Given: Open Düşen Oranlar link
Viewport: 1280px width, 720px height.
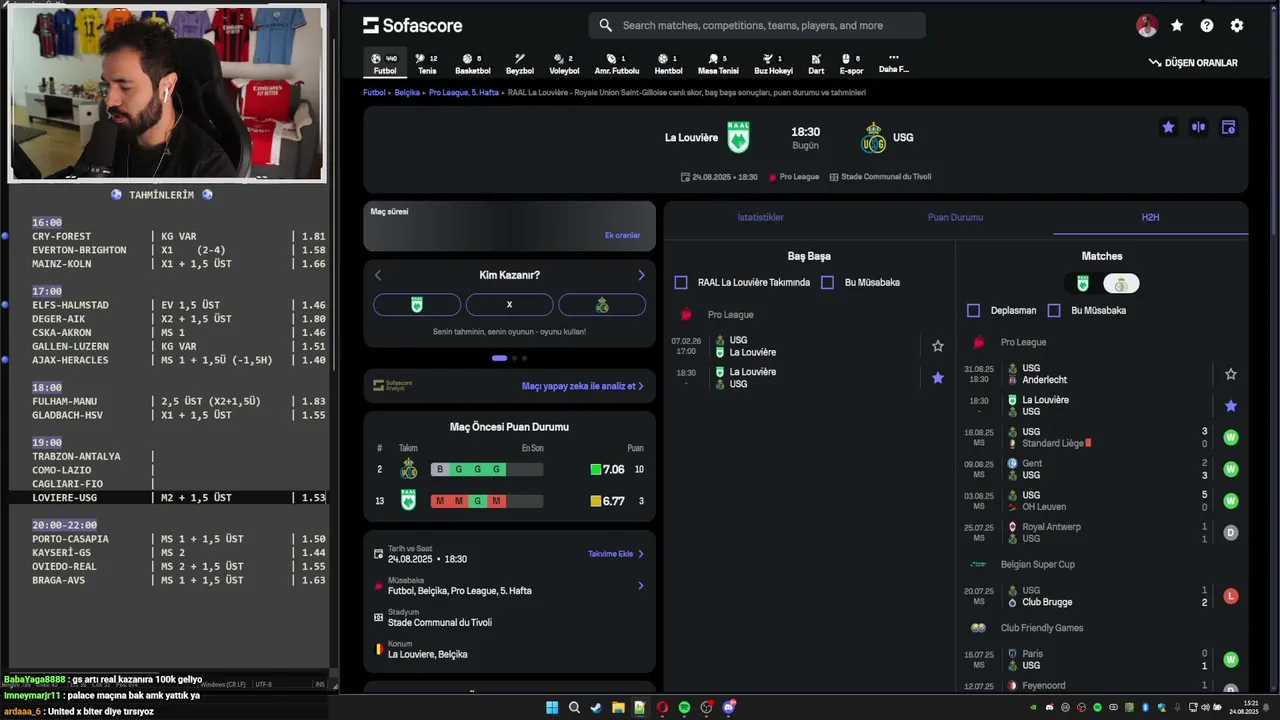Looking at the screenshot, I should [1193, 63].
